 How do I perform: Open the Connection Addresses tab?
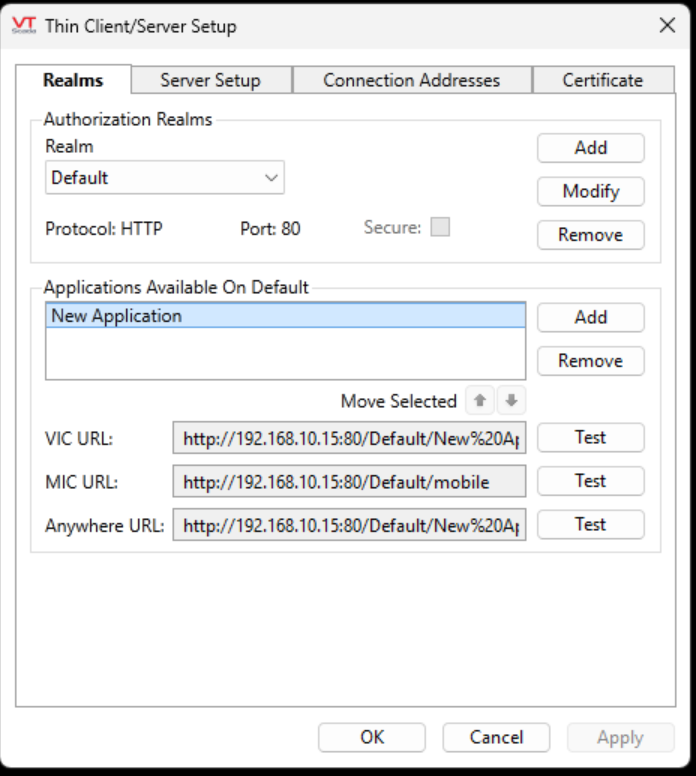(411, 81)
